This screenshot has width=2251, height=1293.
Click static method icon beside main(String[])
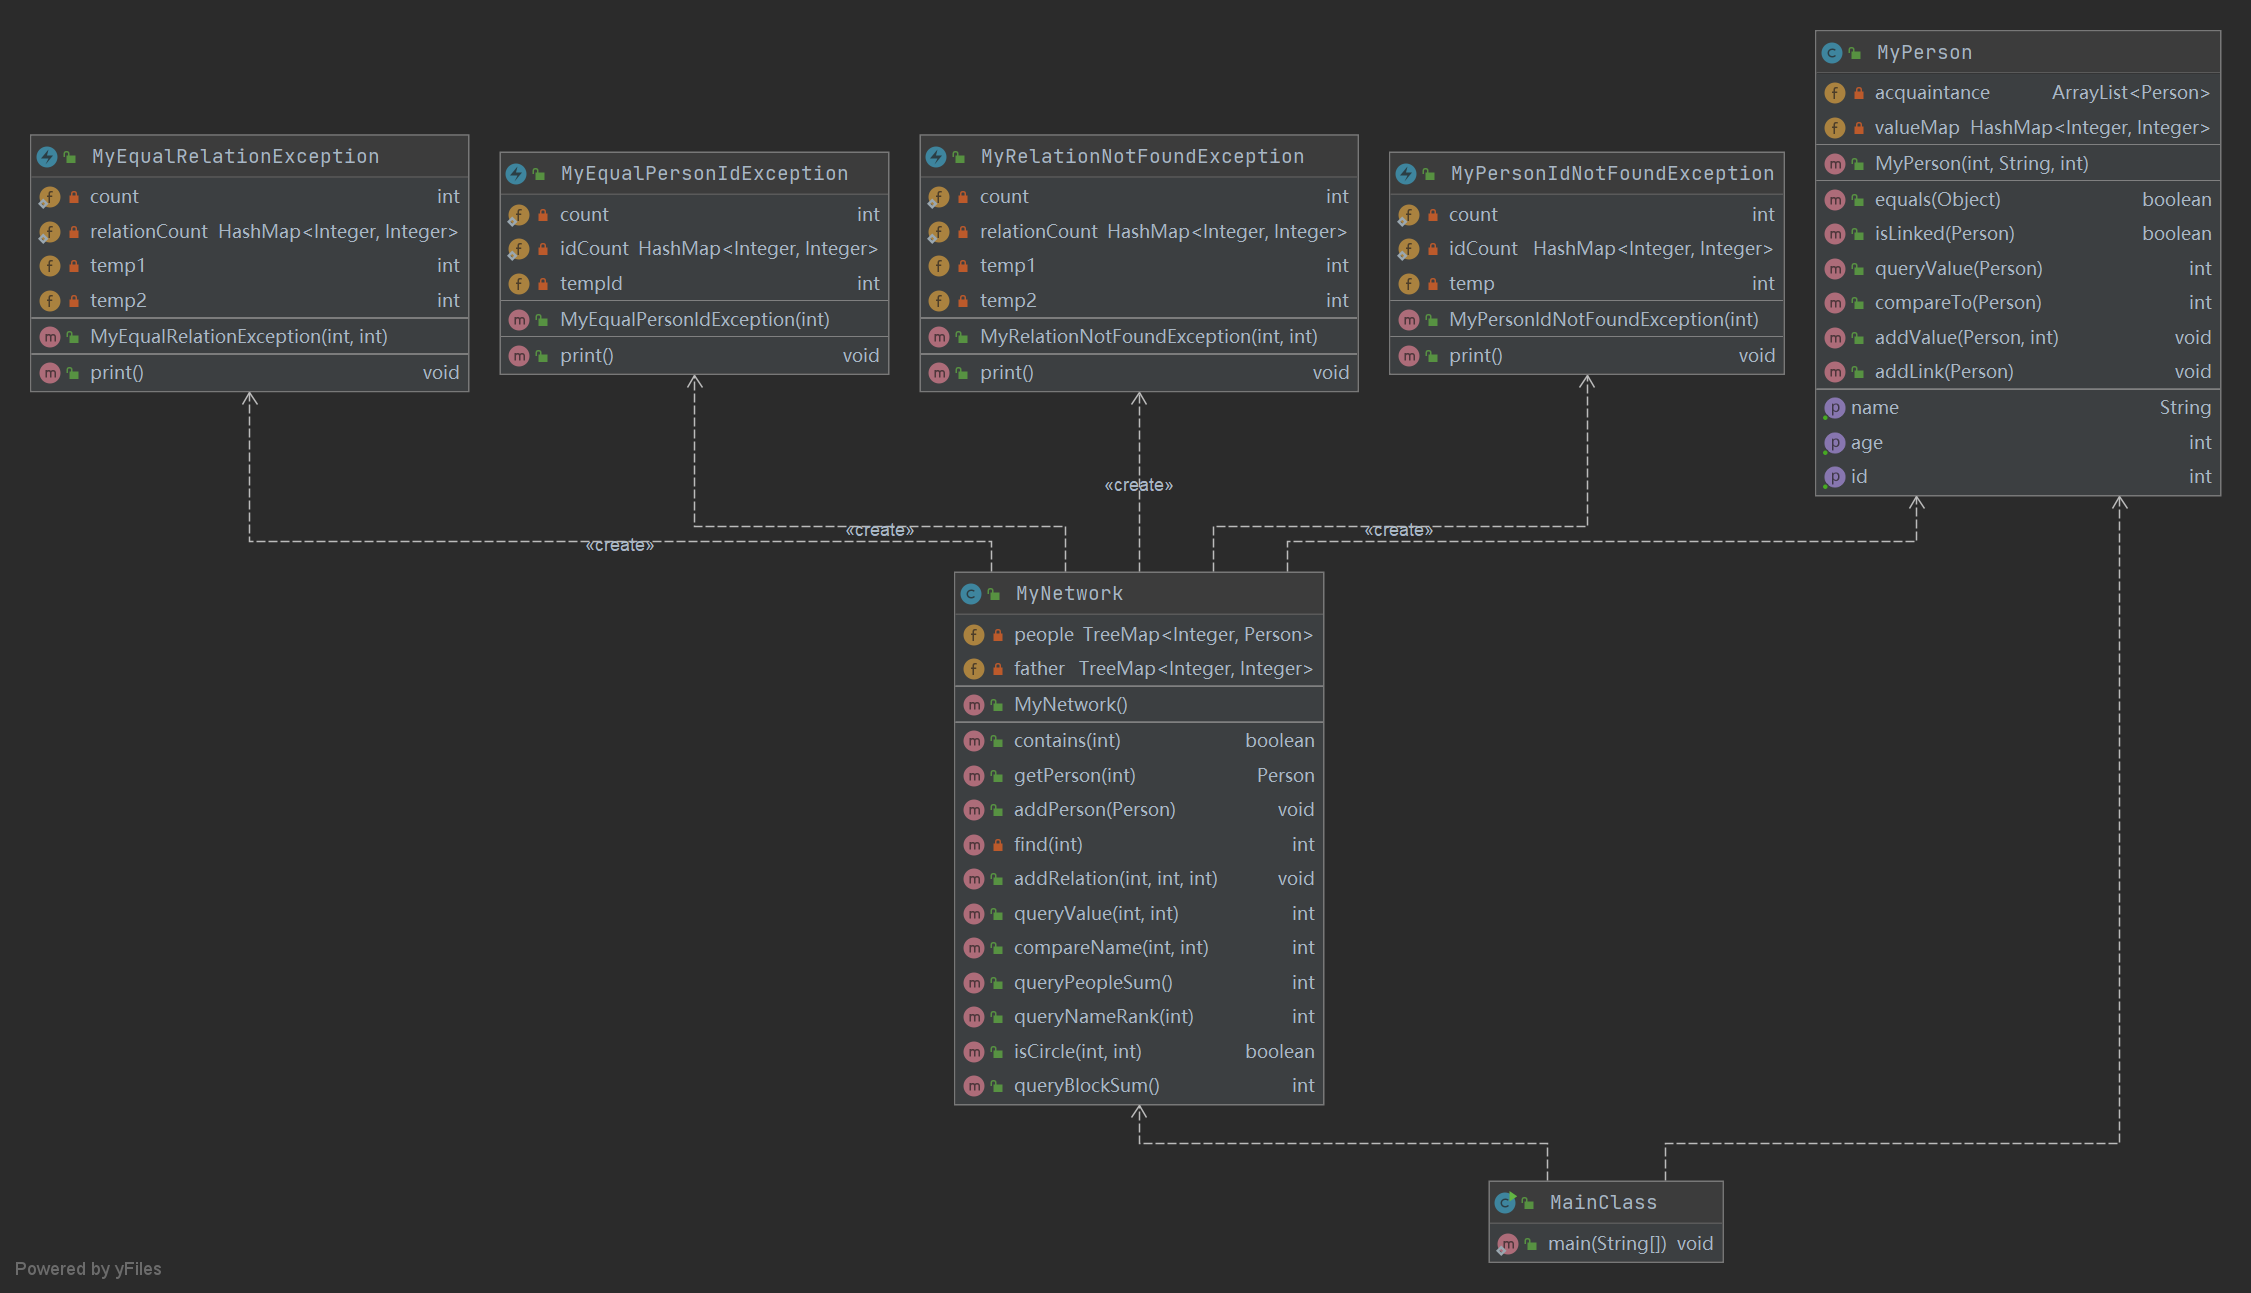[x=1507, y=1244]
